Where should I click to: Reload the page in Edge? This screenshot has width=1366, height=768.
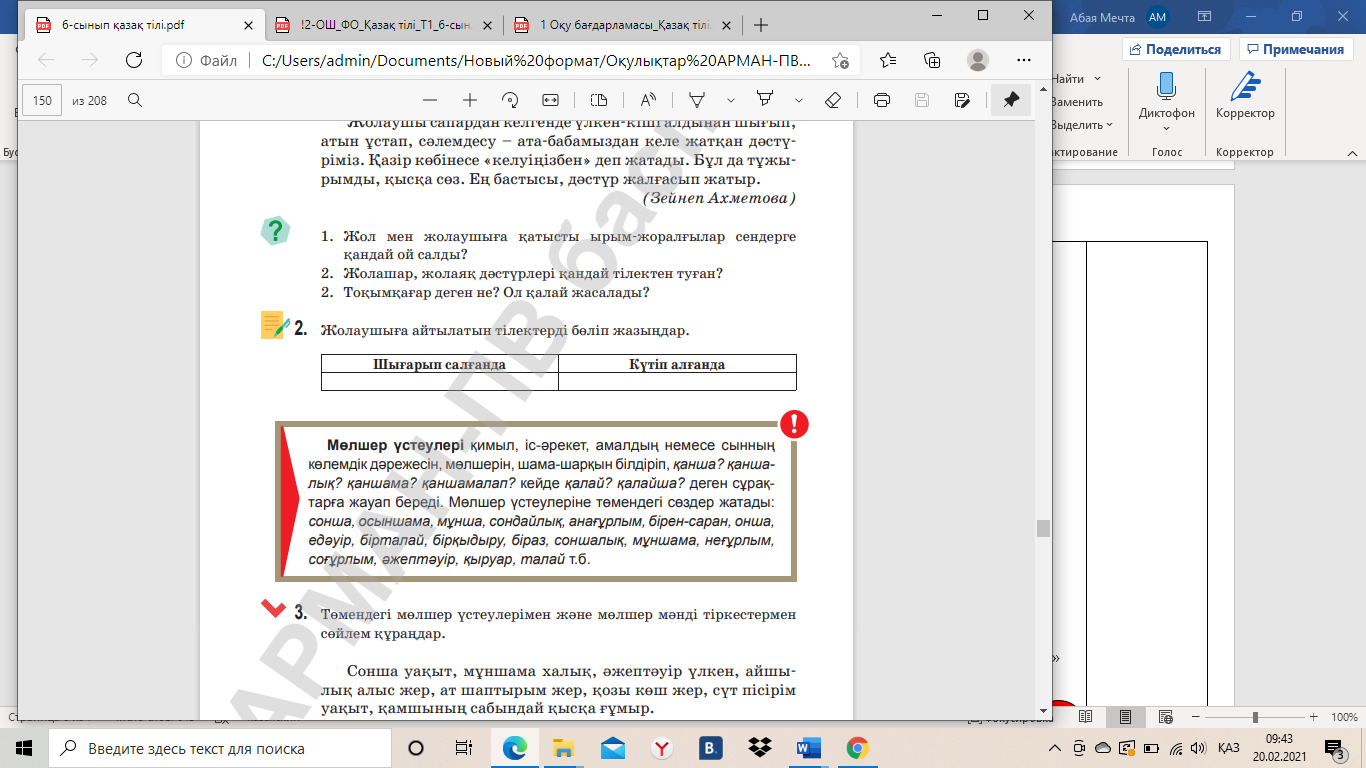point(133,60)
